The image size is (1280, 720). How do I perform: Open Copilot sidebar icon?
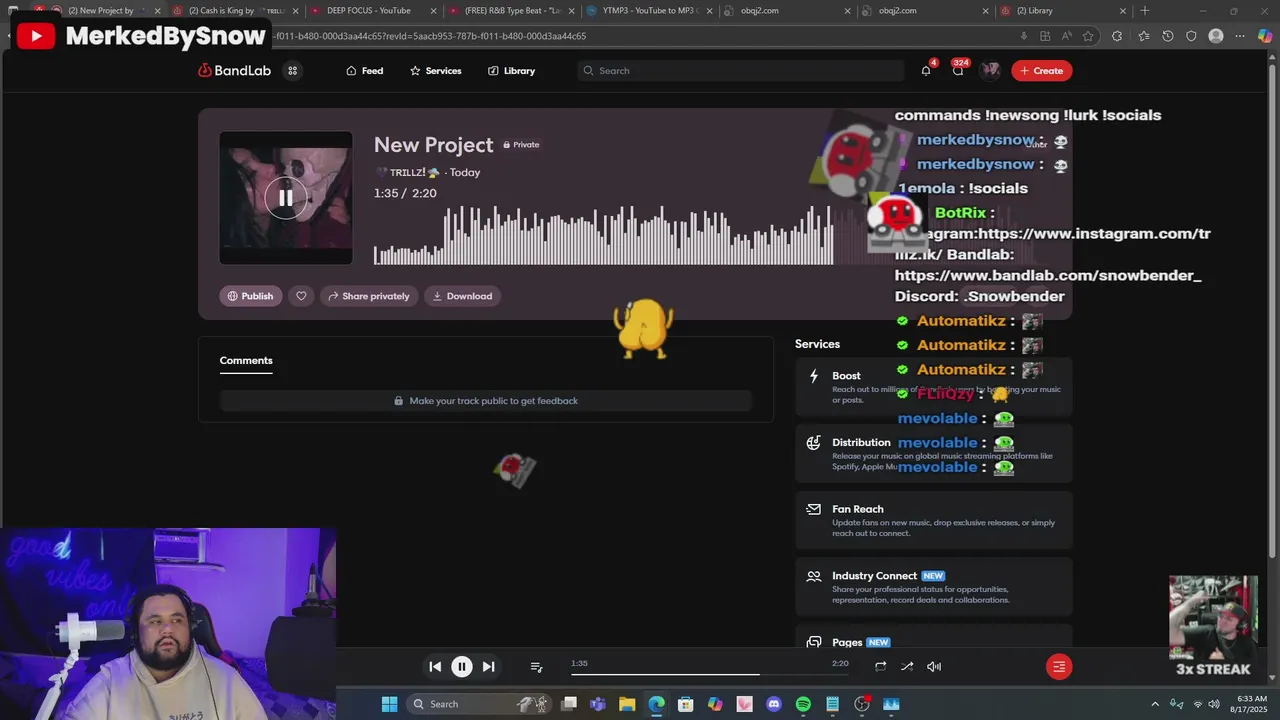point(1265,36)
